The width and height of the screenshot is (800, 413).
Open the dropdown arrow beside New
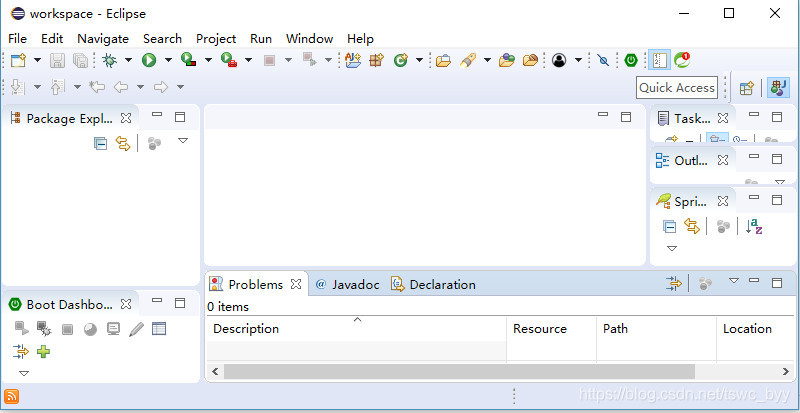(37, 60)
